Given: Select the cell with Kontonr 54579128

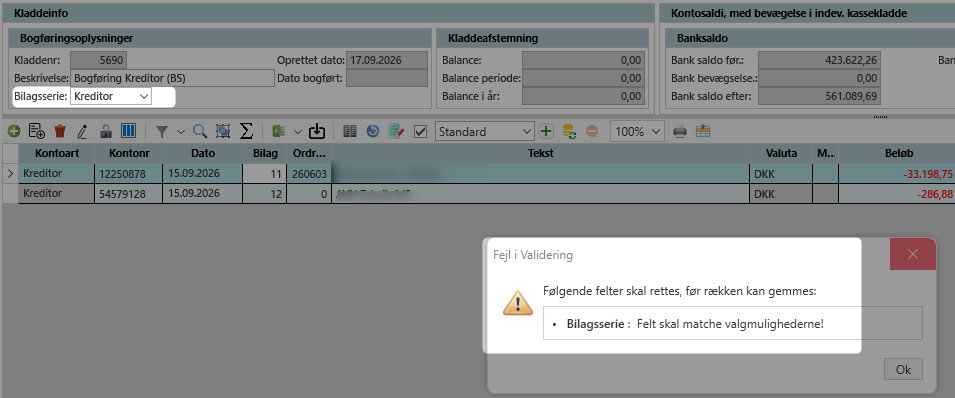Looking at the screenshot, I should [x=129, y=194].
